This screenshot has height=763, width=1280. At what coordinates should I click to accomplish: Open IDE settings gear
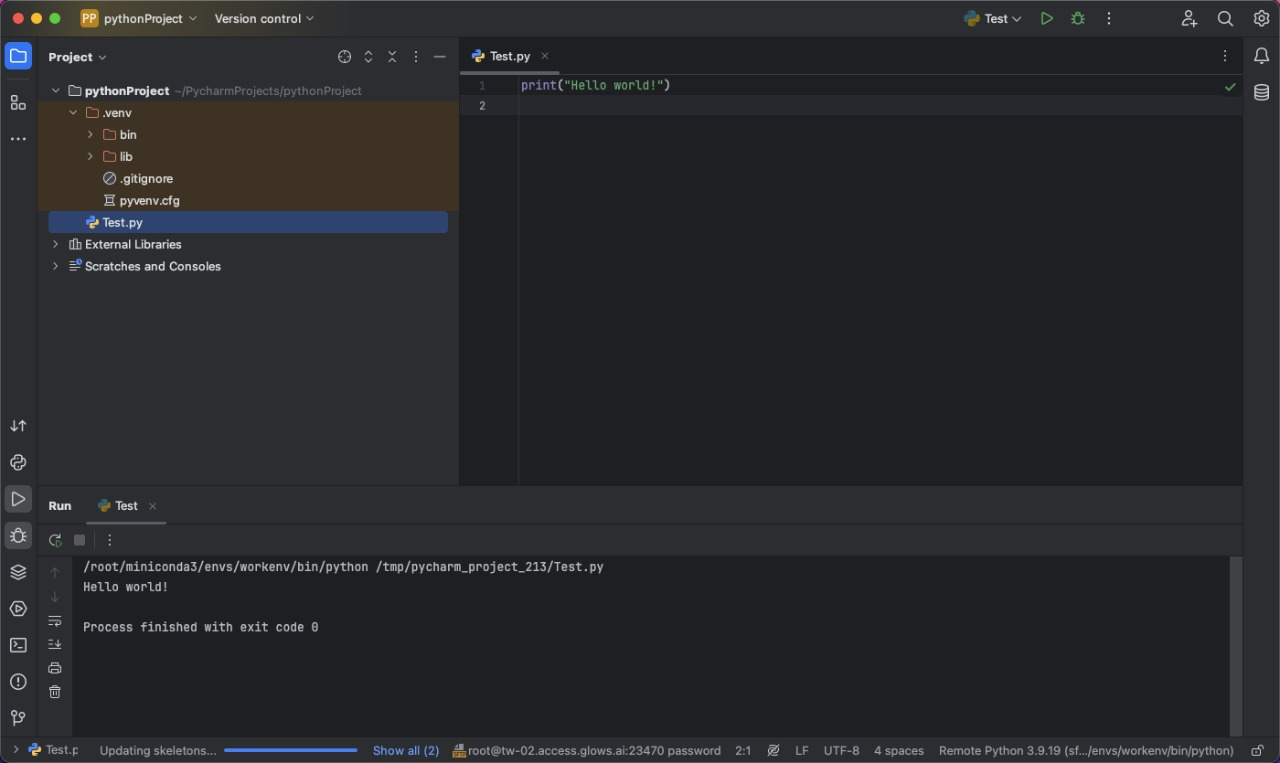pos(1261,18)
